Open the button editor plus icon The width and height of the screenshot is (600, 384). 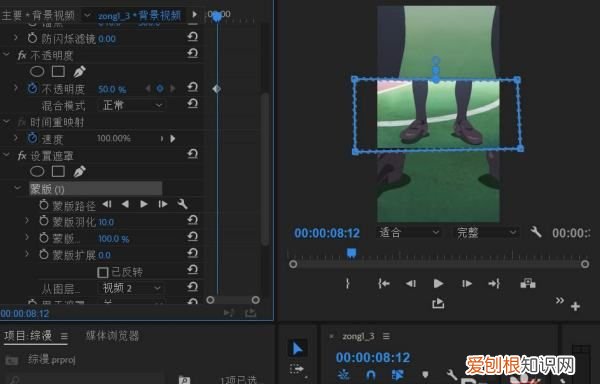[575, 306]
